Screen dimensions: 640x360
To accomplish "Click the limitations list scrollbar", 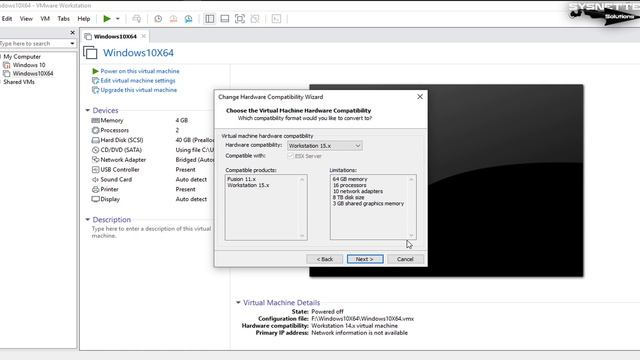I will click(411, 207).
